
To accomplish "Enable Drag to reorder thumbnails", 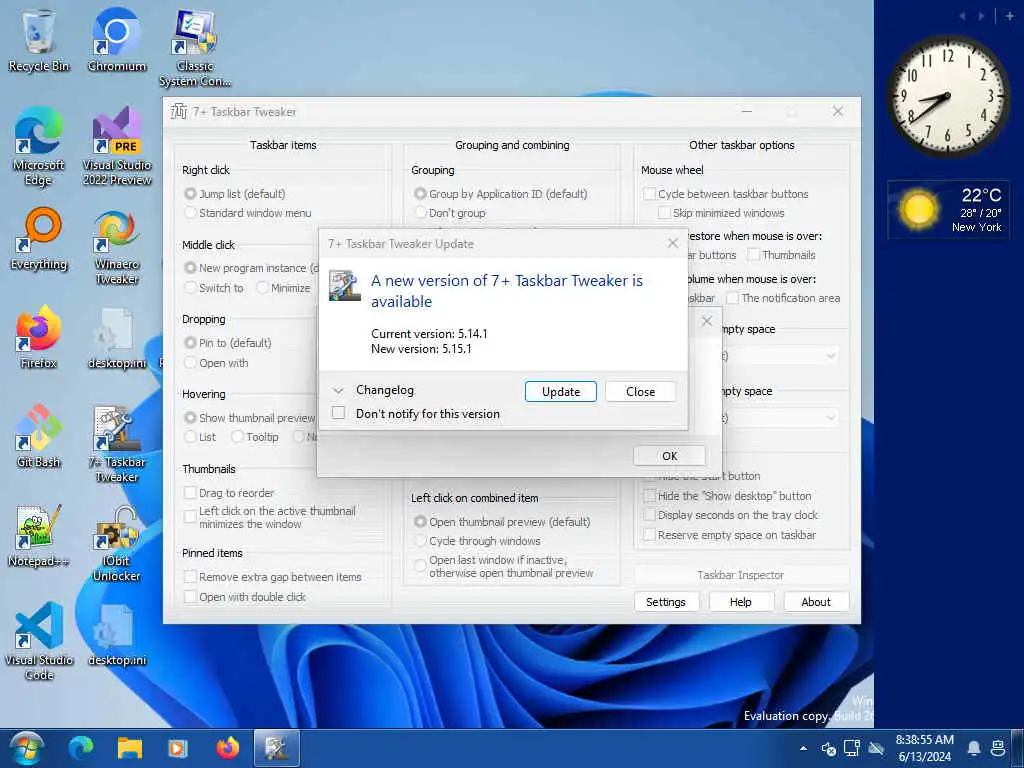I will (x=190, y=492).
